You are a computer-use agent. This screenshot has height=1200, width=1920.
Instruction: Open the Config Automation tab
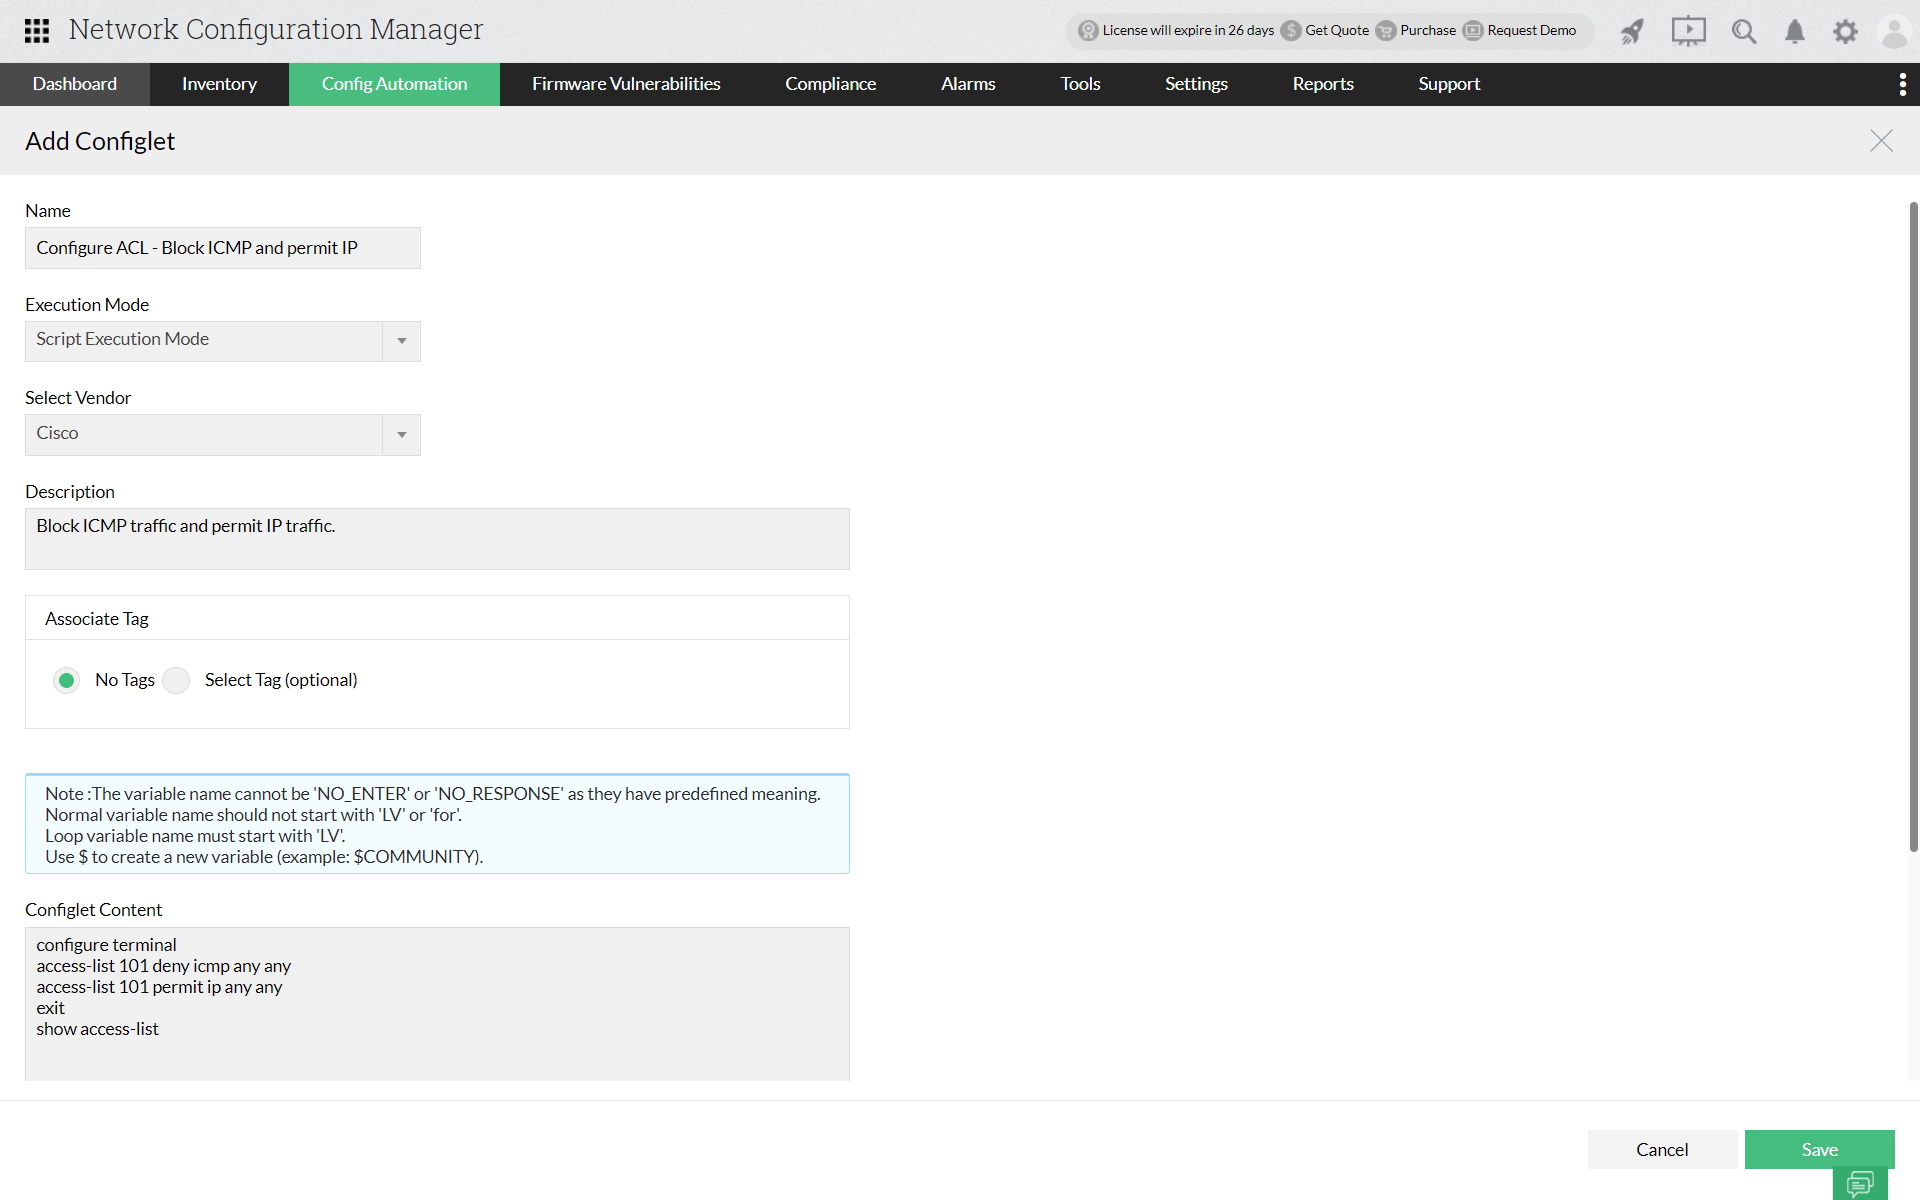pos(394,83)
